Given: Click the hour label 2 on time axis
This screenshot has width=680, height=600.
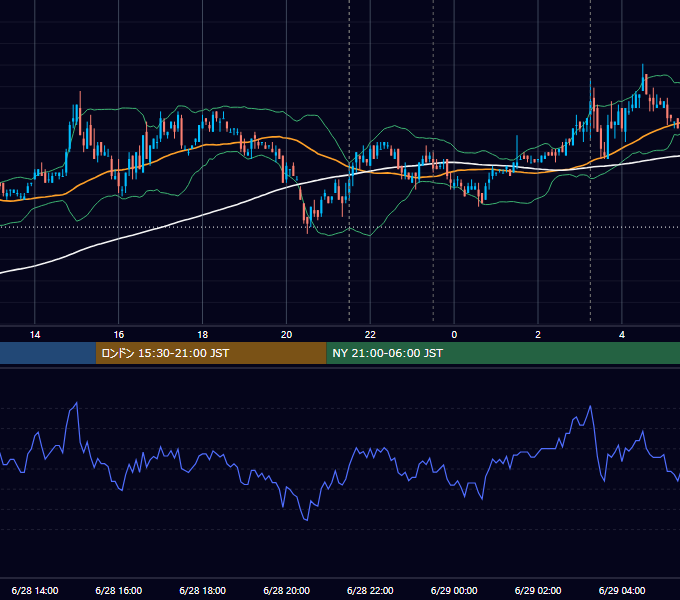Looking at the screenshot, I should click(538, 335).
